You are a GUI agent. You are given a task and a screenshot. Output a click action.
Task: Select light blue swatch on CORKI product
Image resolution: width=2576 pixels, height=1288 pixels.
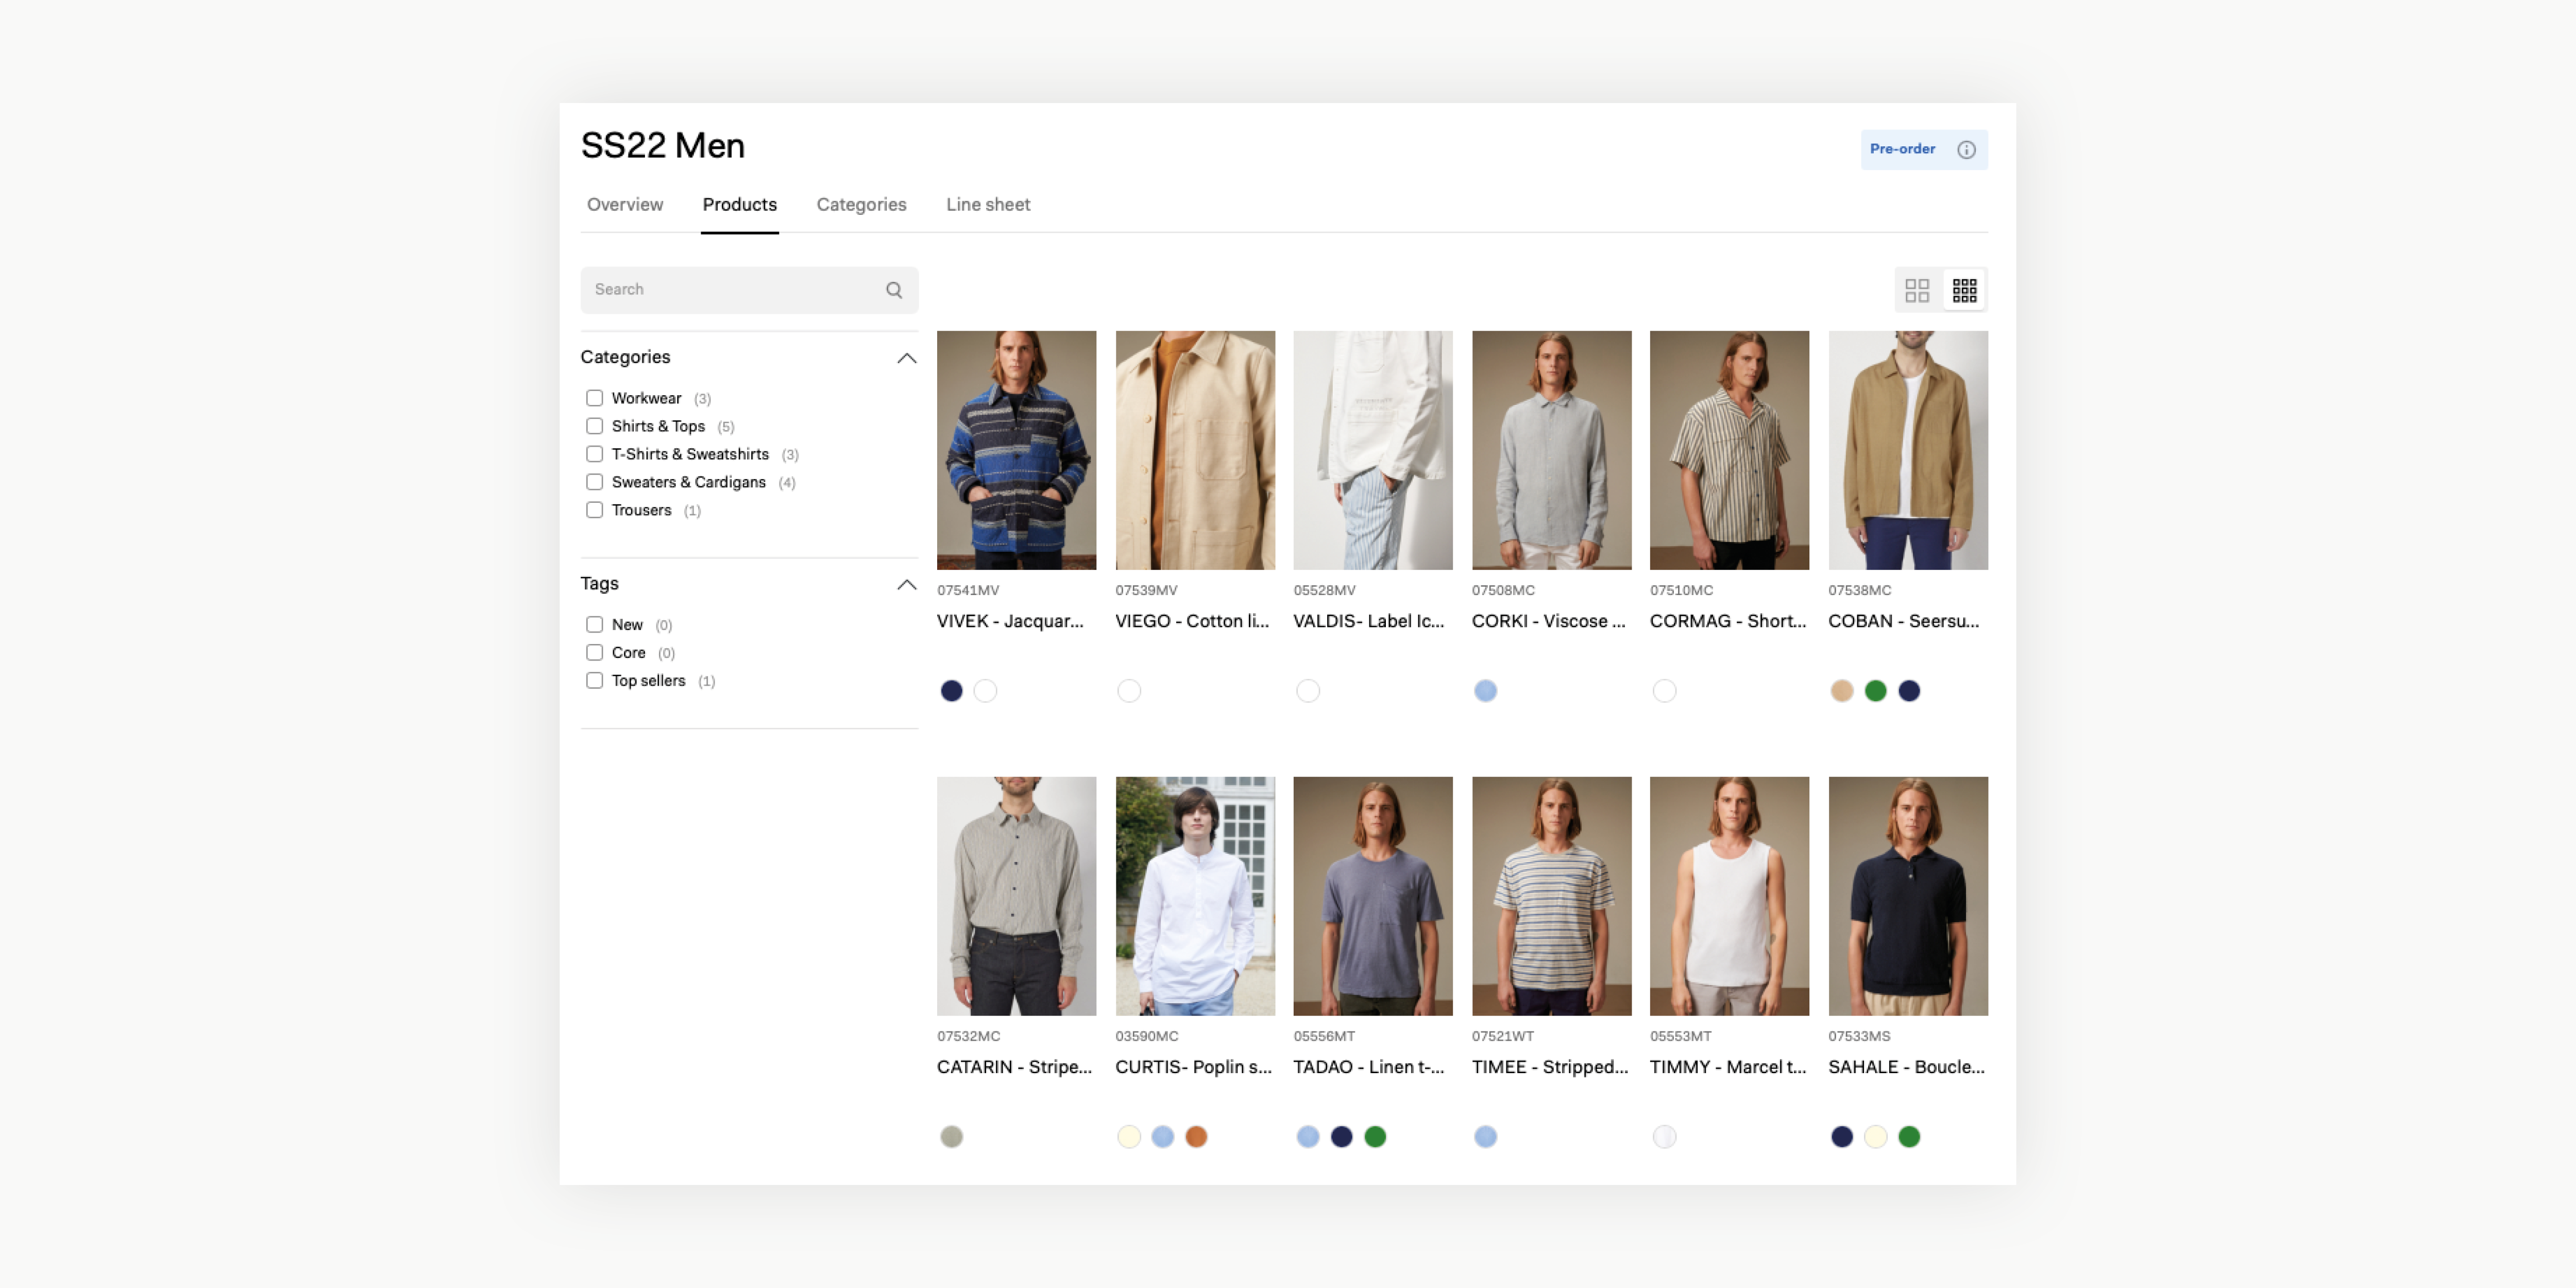(1486, 691)
